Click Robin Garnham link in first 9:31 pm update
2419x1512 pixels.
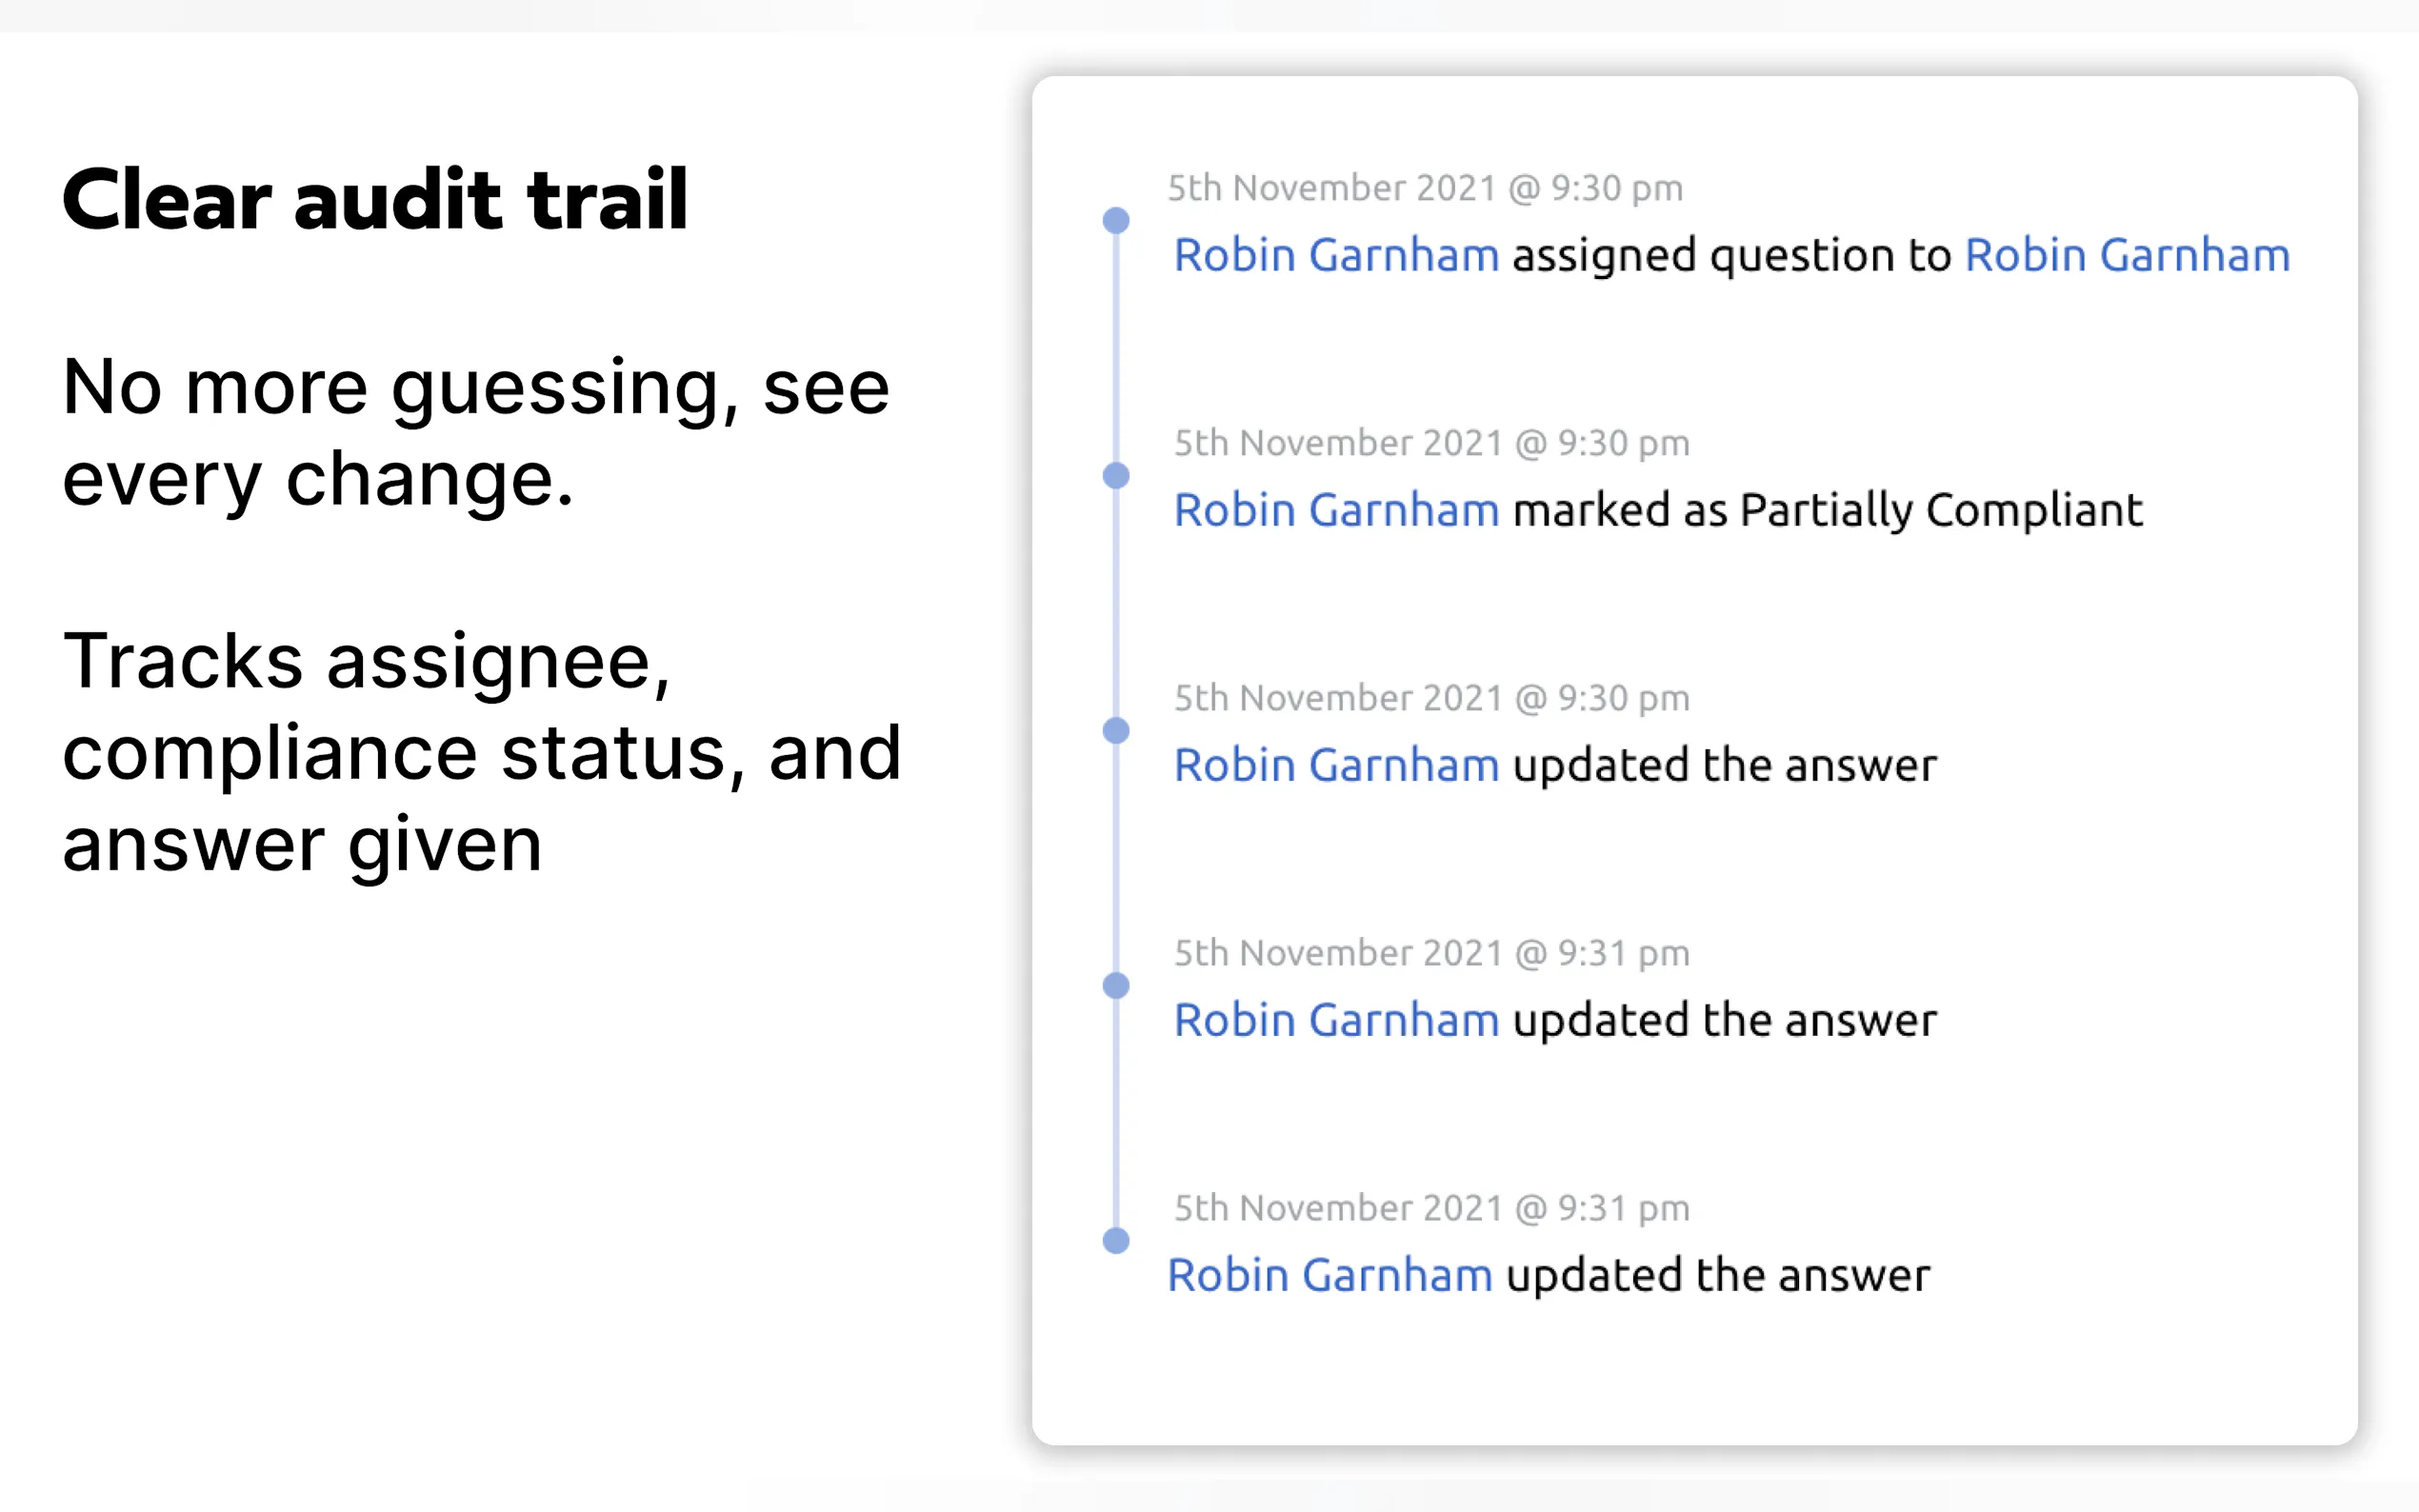(x=1336, y=1020)
